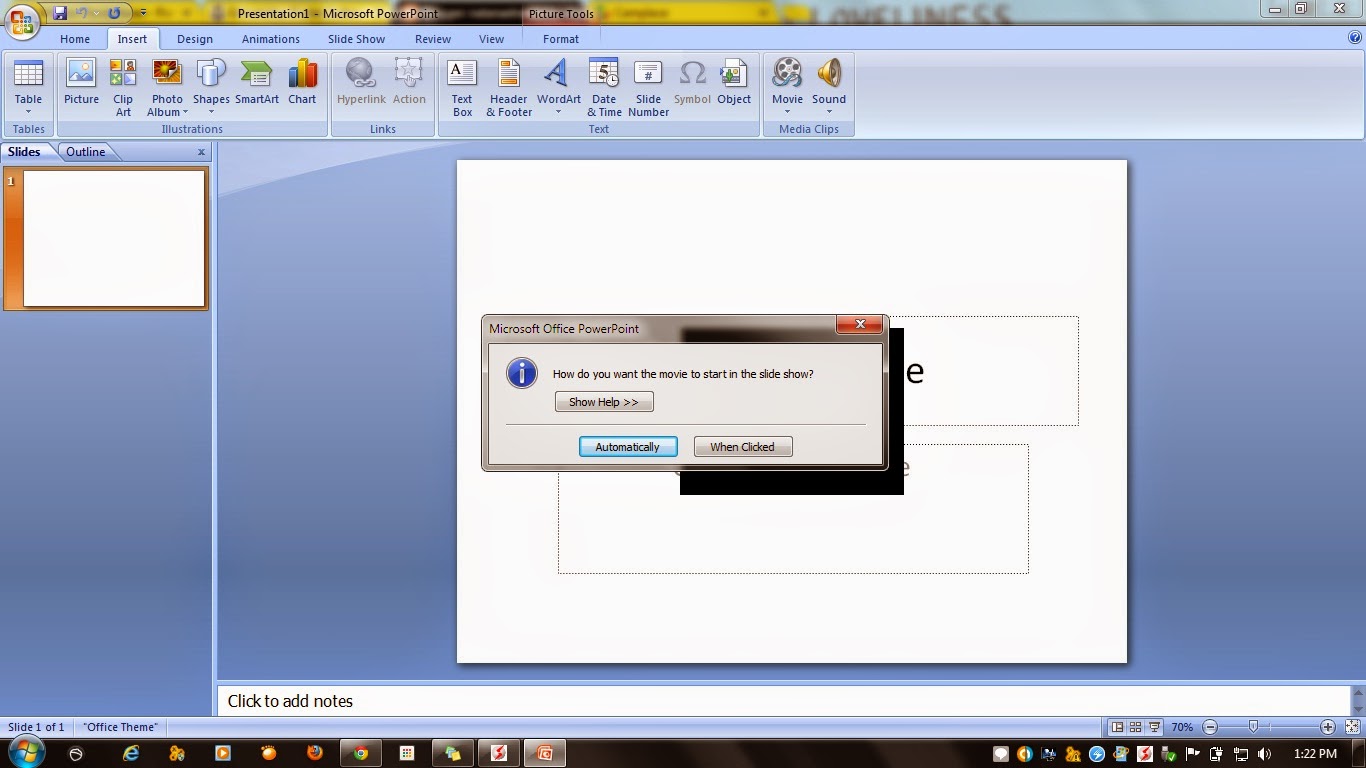Open the Review ribbon tab
Screen dimensions: 1366x768
click(x=433, y=39)
